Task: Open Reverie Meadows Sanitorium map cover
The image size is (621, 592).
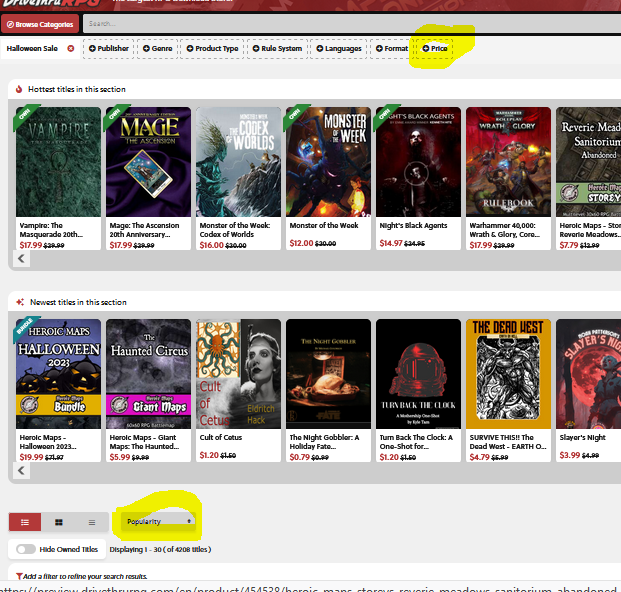Action: 589,162
